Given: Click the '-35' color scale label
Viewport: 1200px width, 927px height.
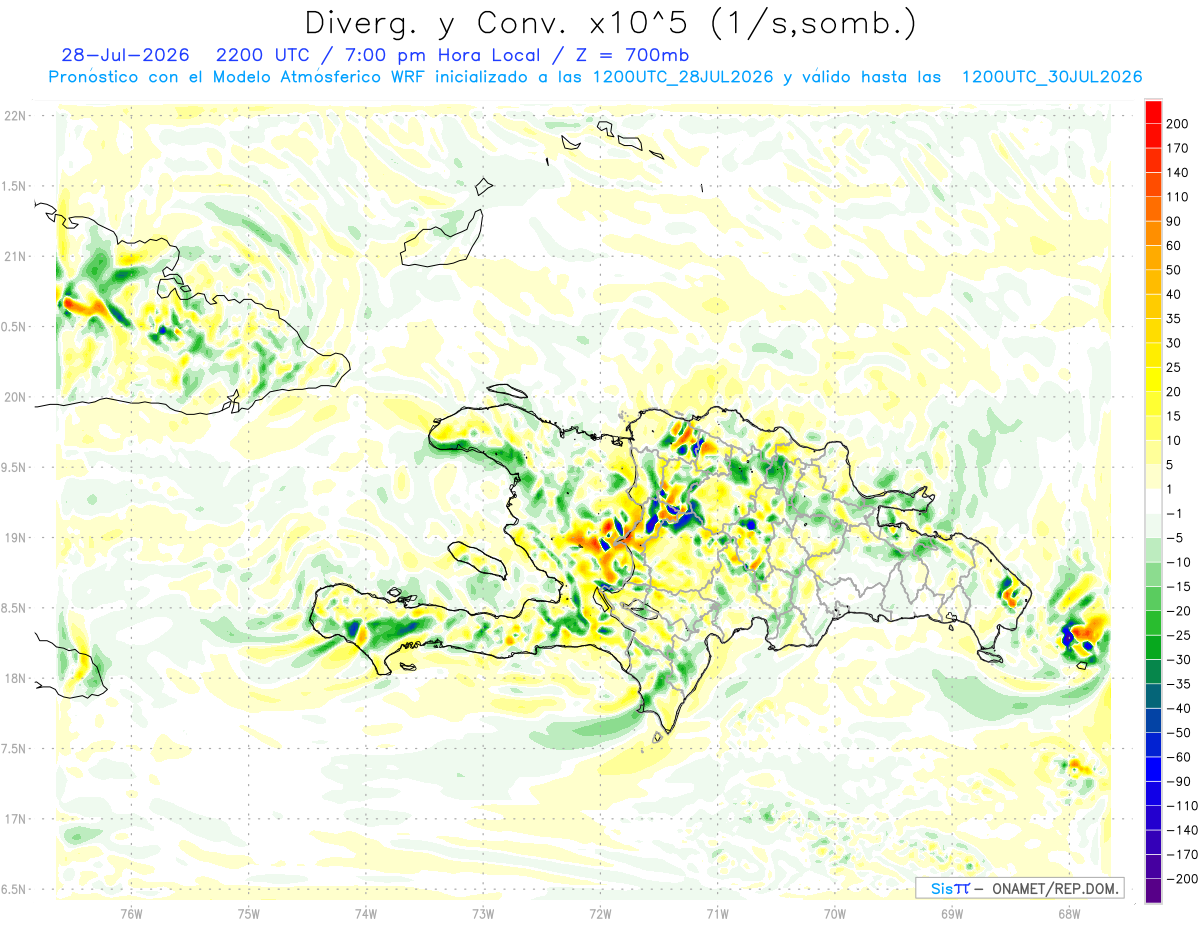Looking at the screenshot, I should pyautogui.click(x=1179, y=684).
